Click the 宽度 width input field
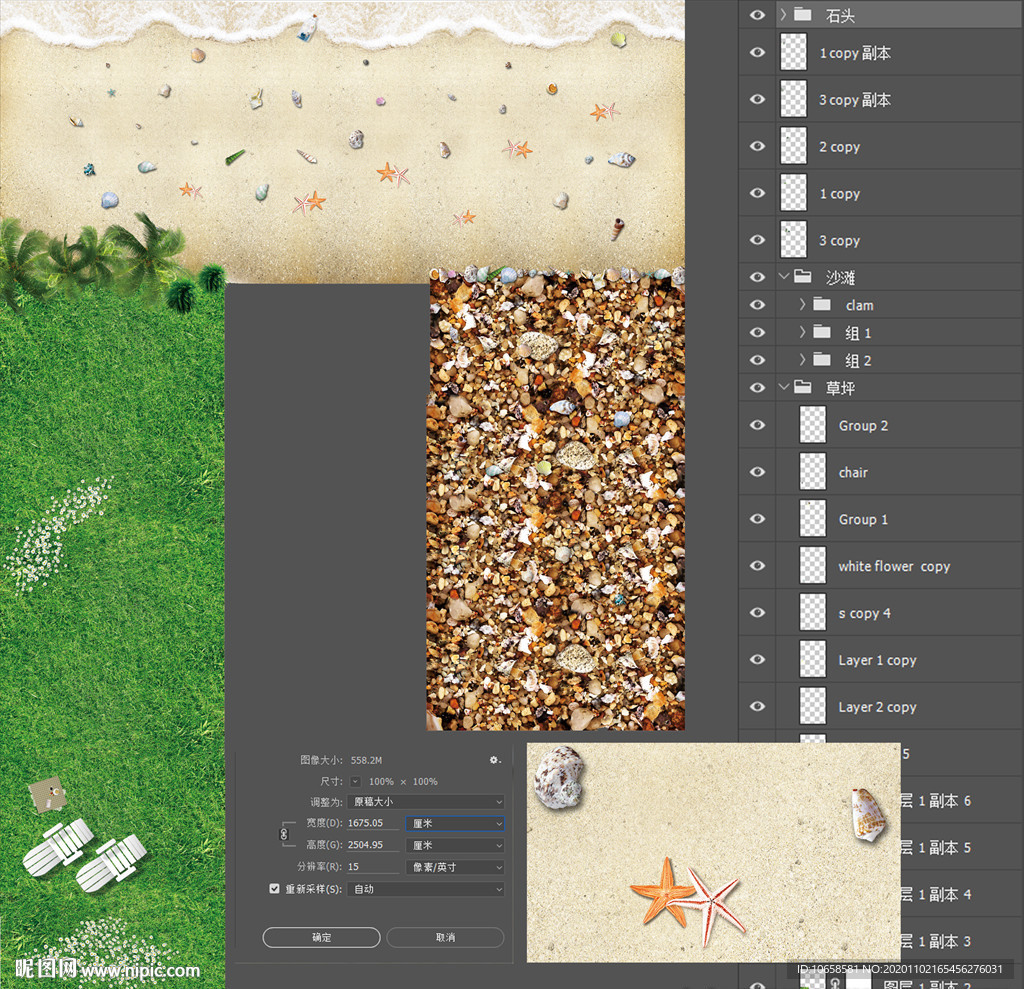Image resolution: width=1024 pixels, height=989 pixels. 372,823
